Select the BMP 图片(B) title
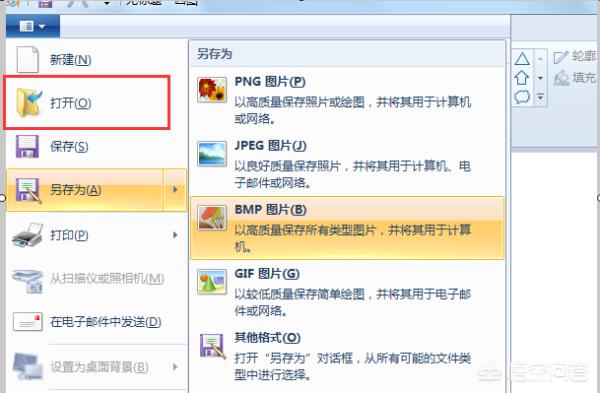The image size is (600, 393). point(271,210)
